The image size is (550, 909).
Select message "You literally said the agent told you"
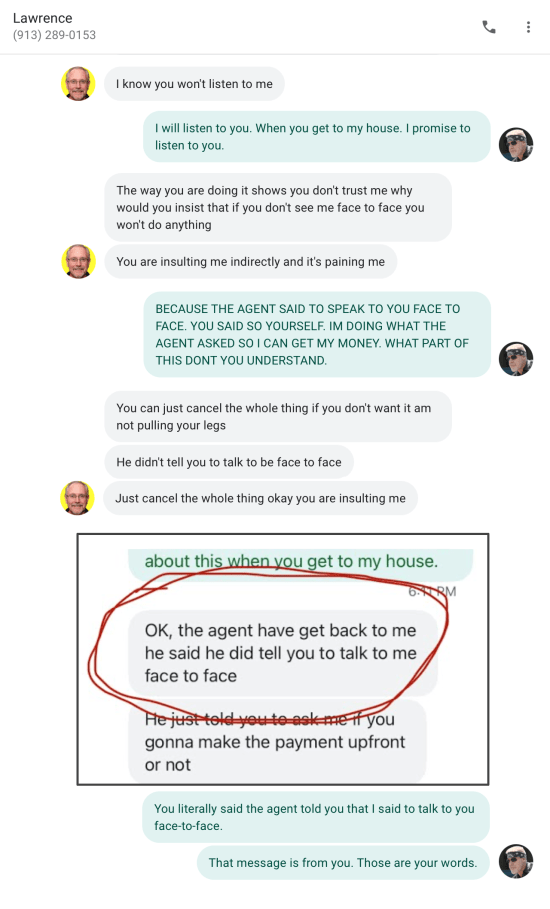[x=316, y=817]
